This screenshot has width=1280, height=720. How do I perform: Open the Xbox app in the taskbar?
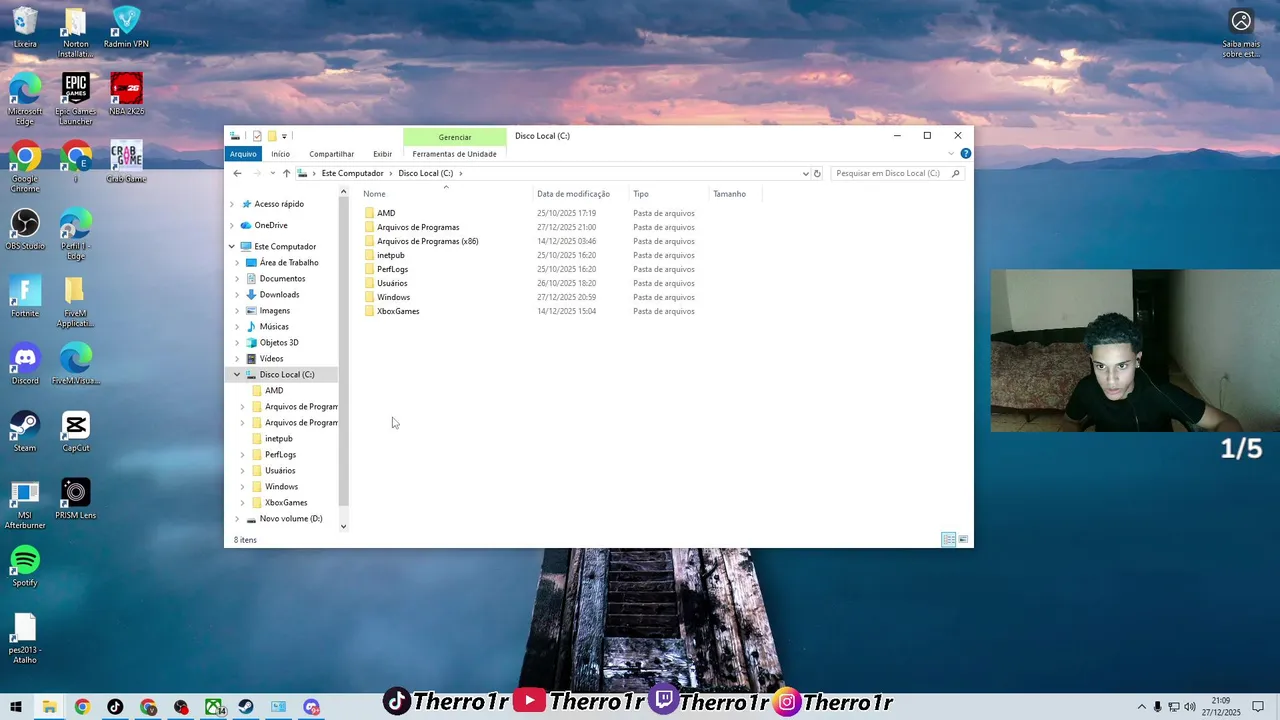point(214,707)
